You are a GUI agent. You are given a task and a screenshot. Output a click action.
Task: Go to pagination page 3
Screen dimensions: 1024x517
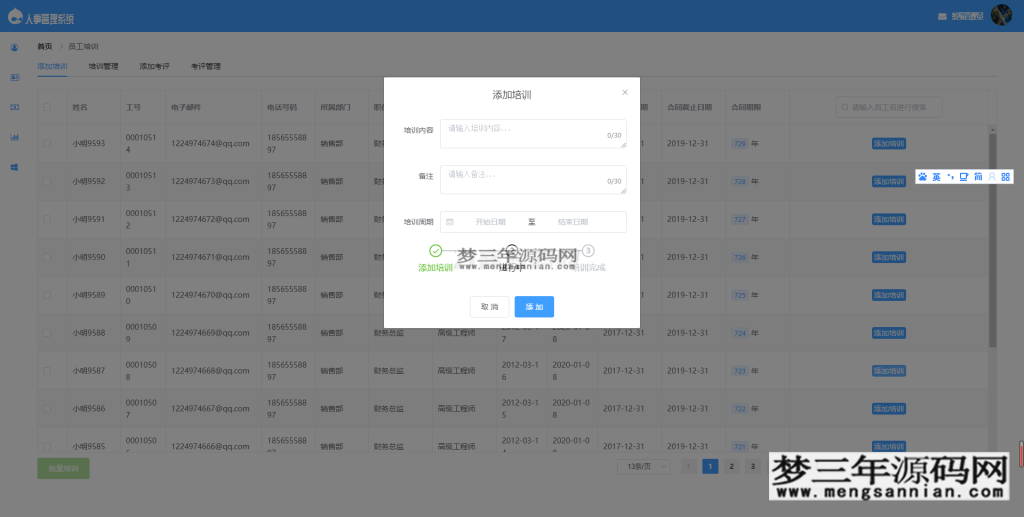pos(753,466)
